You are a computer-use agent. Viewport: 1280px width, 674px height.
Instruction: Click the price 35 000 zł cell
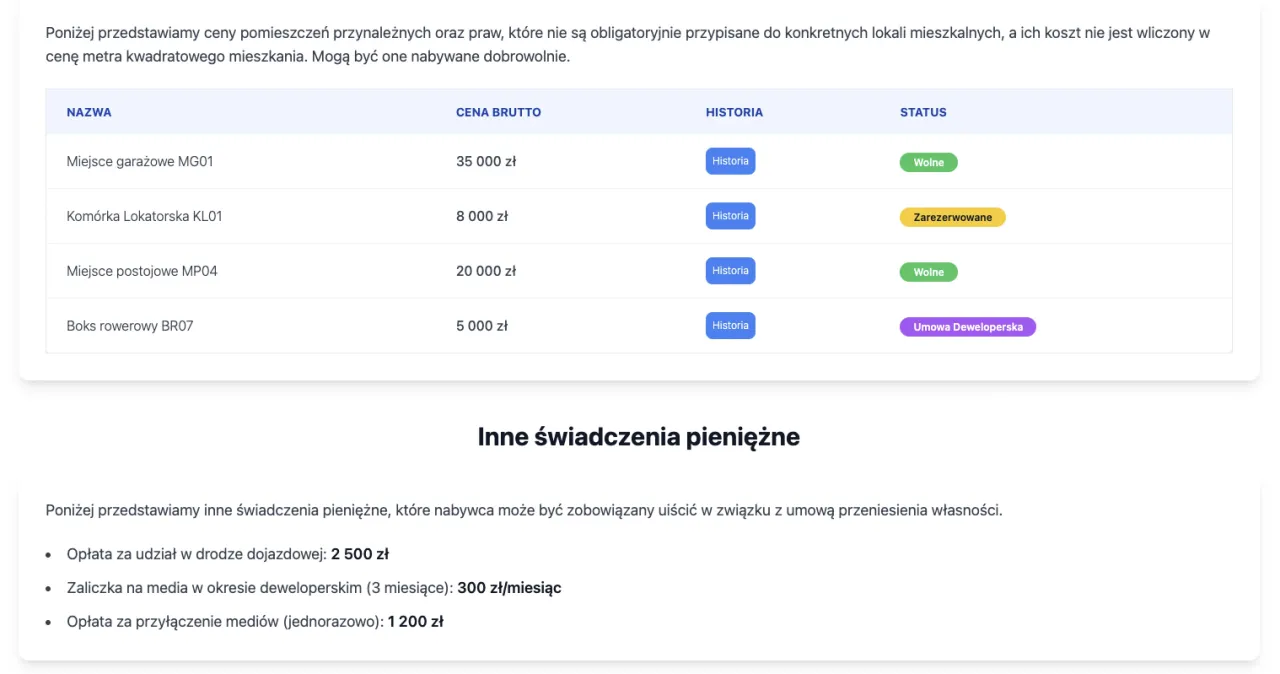(486, 160)
